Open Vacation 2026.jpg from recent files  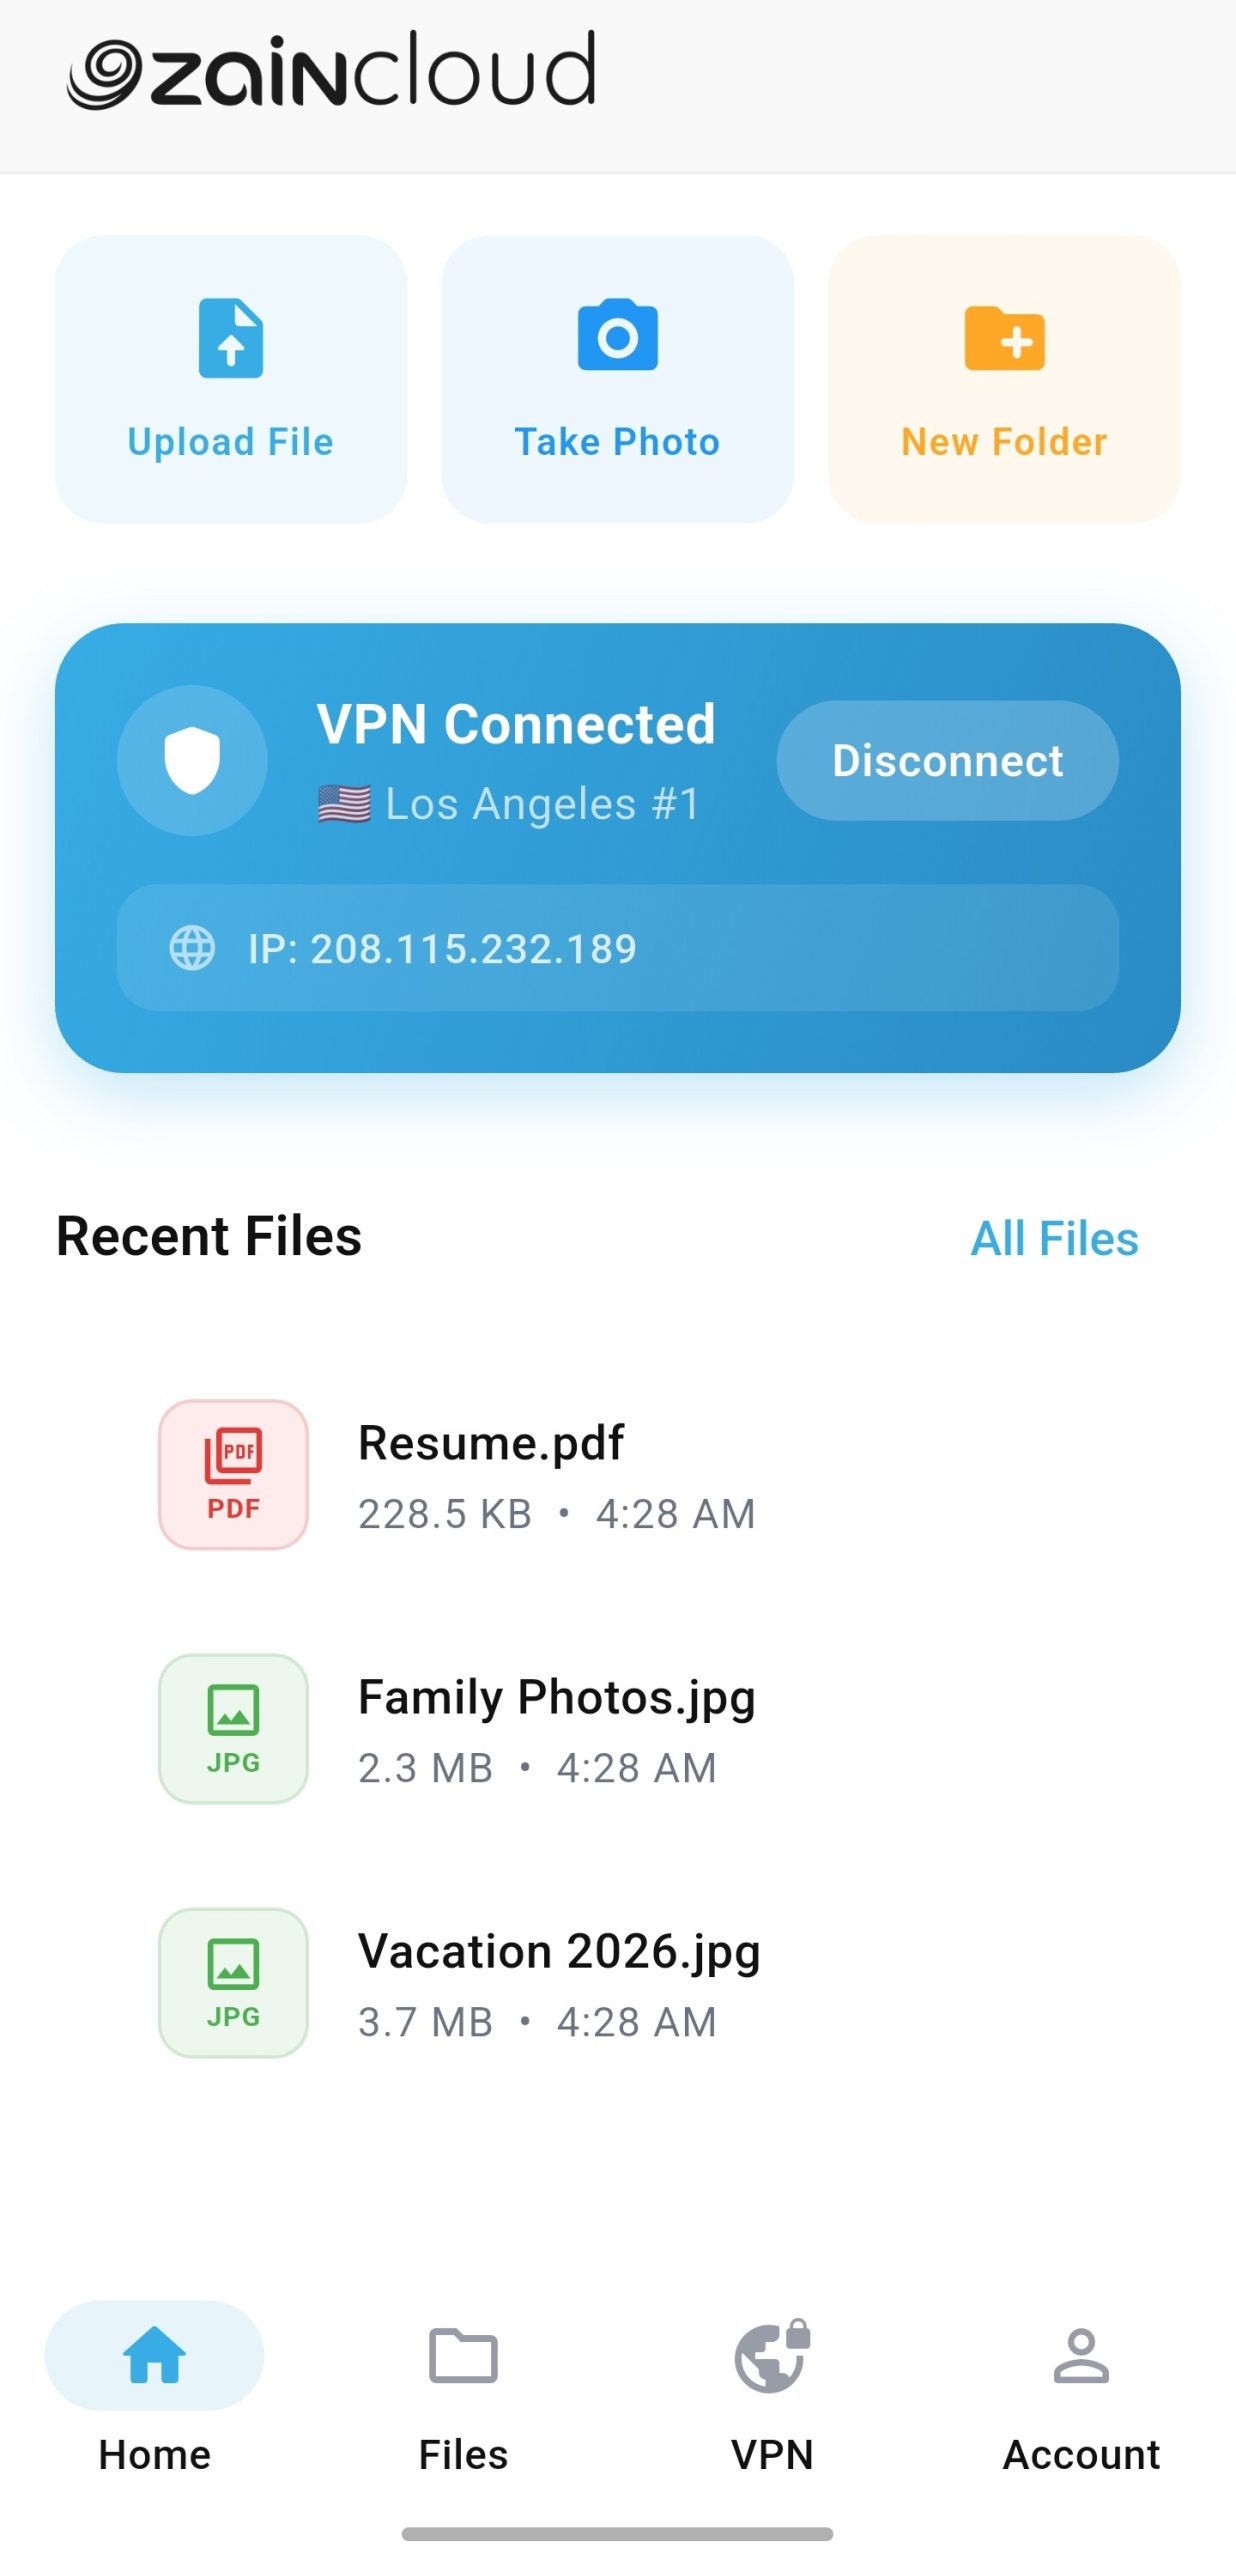[x=618, y=1982]
